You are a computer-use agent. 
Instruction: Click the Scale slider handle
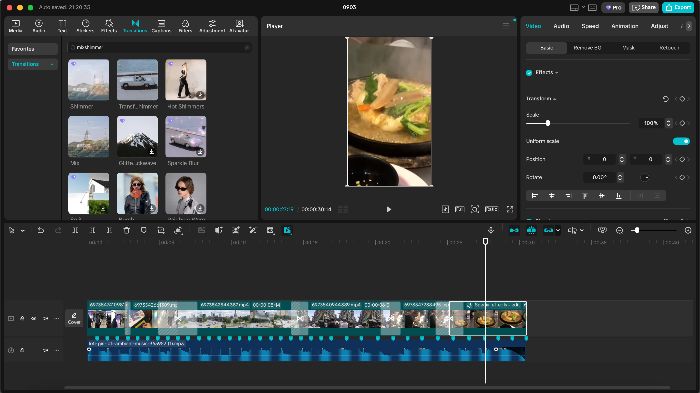click(548, 123)
